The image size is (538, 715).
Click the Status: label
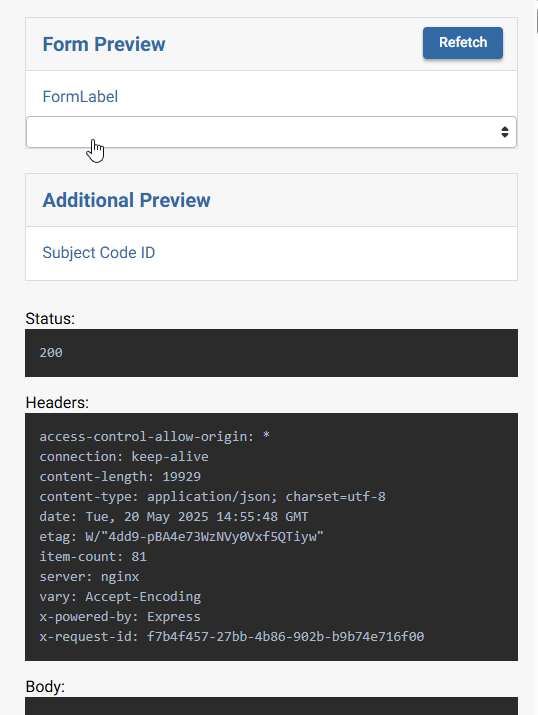pyautogui.click(x=50, y=318)
